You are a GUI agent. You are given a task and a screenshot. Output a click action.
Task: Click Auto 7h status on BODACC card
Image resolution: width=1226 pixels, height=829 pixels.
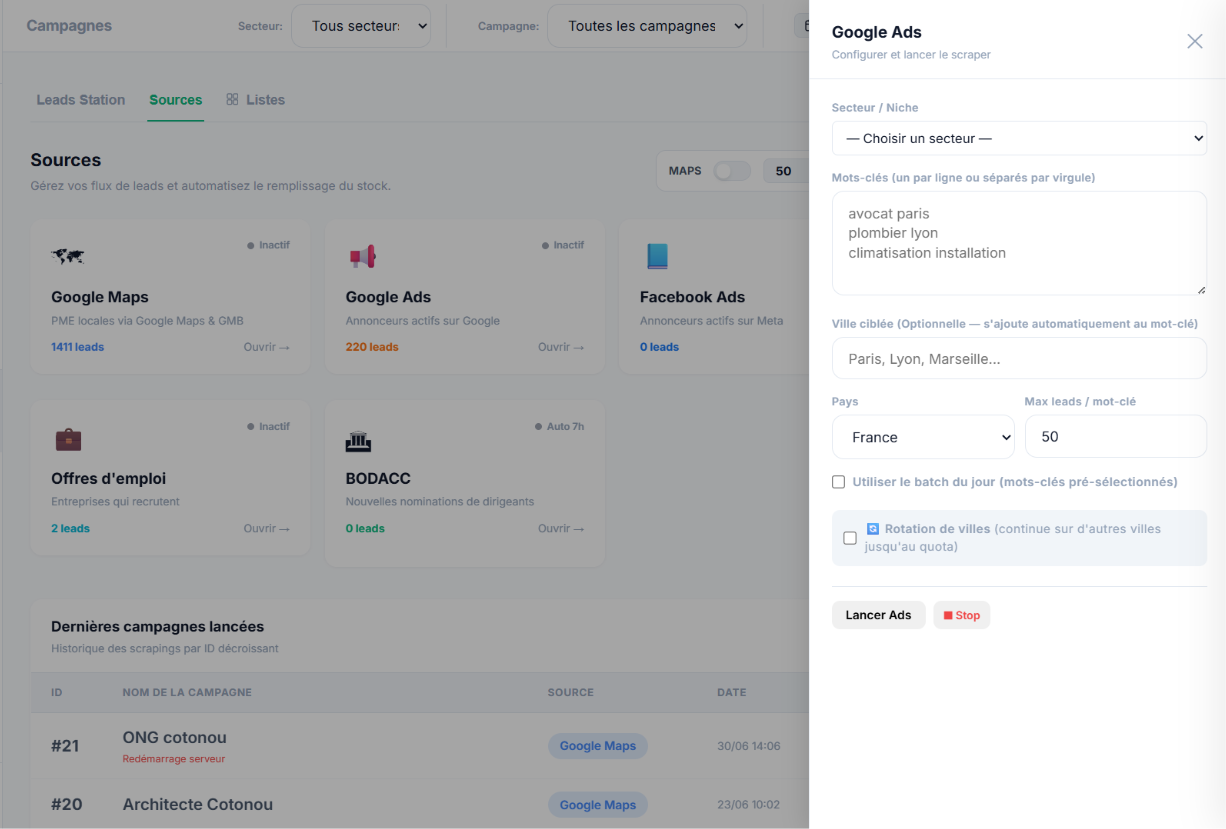click(560, 426)
